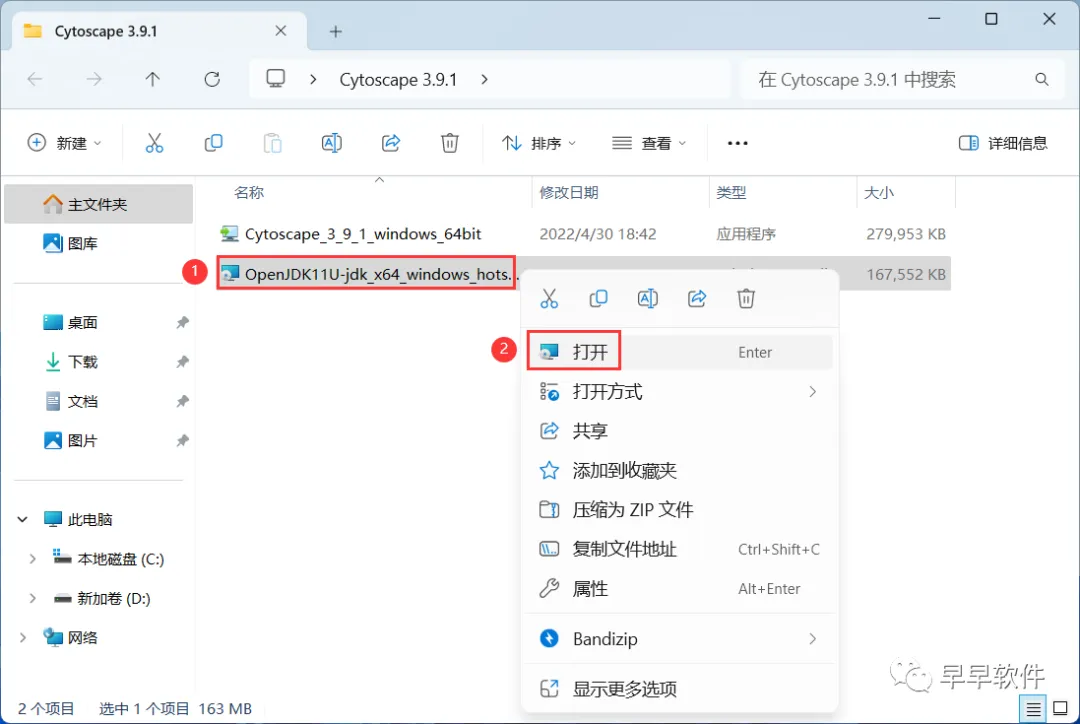The width and height of the screenshot is (1080, 724).
Task: Choose 压缩为 ZIP 文件
Action: (680, 510)
